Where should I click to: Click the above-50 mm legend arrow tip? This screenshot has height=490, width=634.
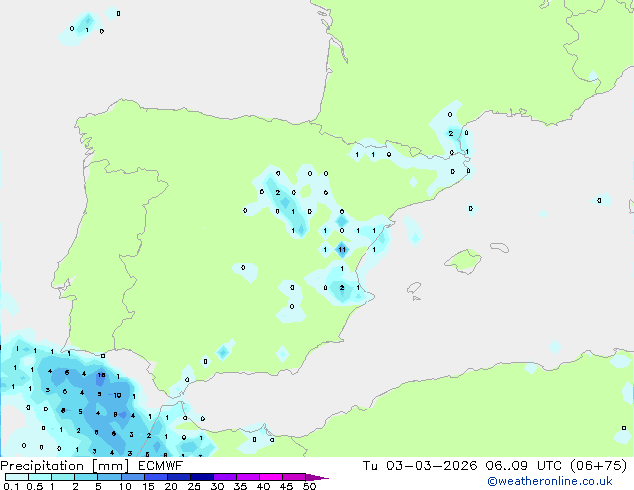pyautogui.click(x=317, y=477)
